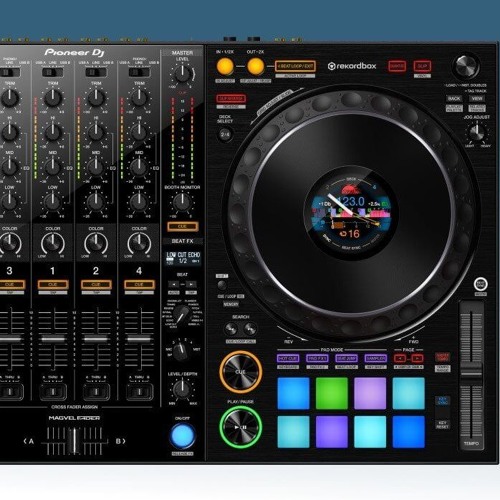500x500 pixels.
Task: Click the Beat FX channel selector knob
Action: click(182, 350)
